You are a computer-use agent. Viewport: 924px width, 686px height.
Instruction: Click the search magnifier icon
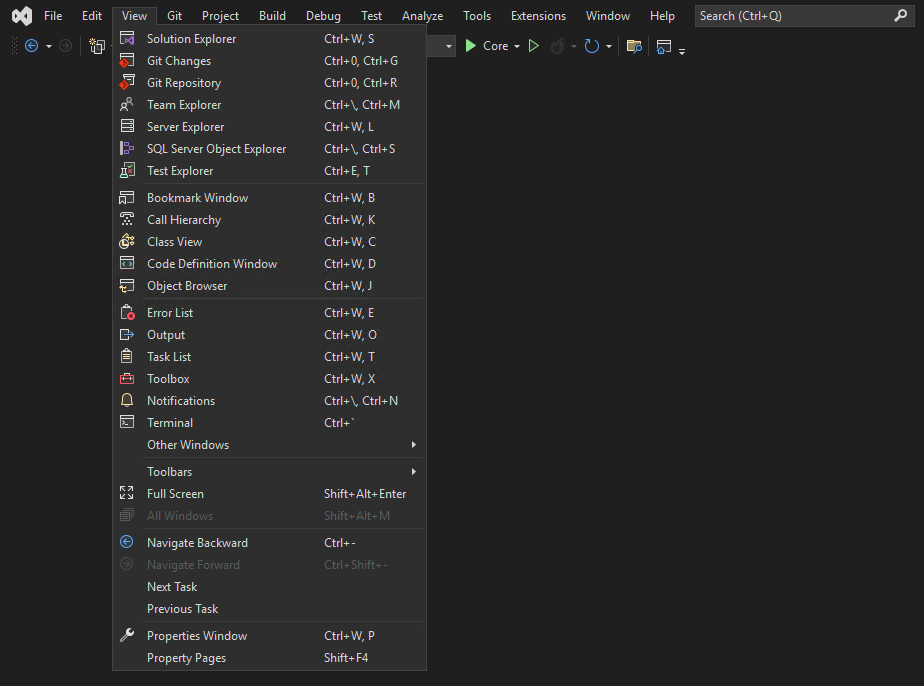[900, 15]
